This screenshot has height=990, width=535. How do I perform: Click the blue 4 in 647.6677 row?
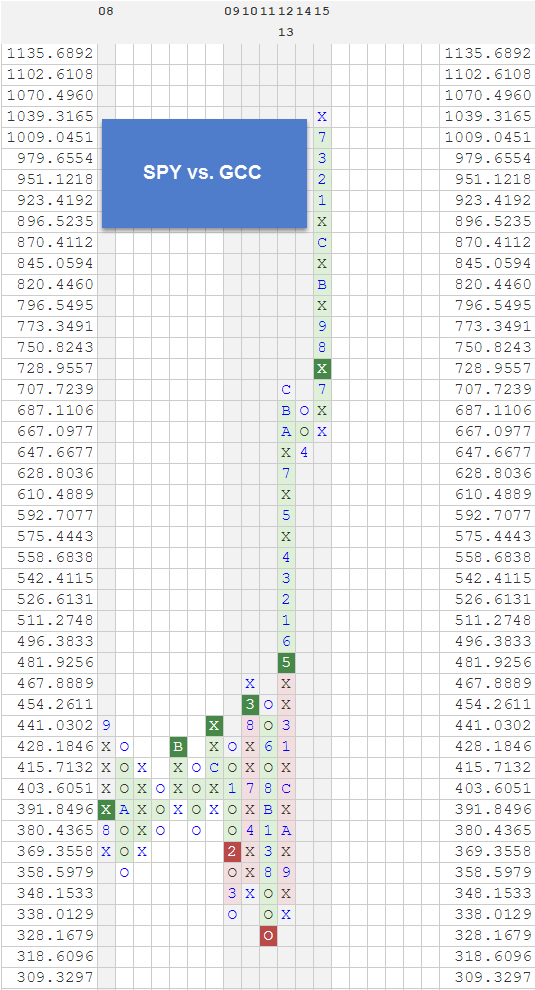(304, 452)
